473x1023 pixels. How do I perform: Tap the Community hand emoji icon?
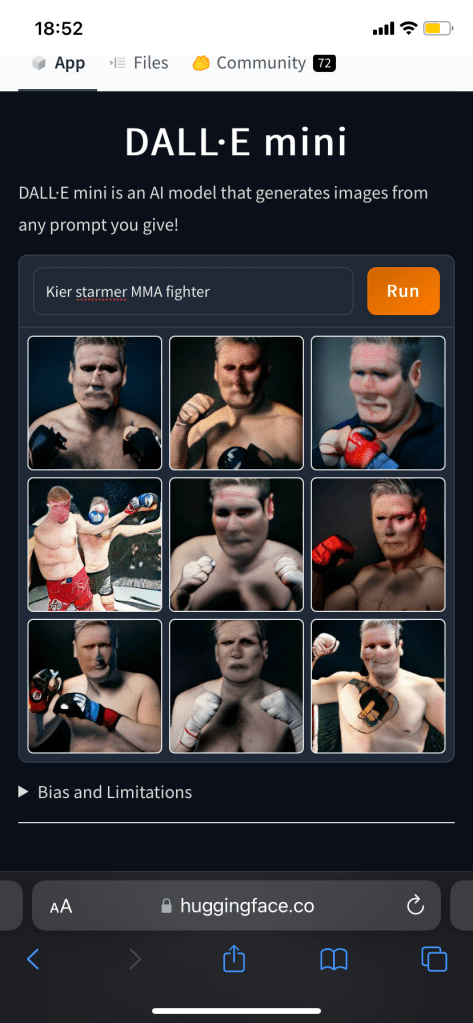point(200,63)
